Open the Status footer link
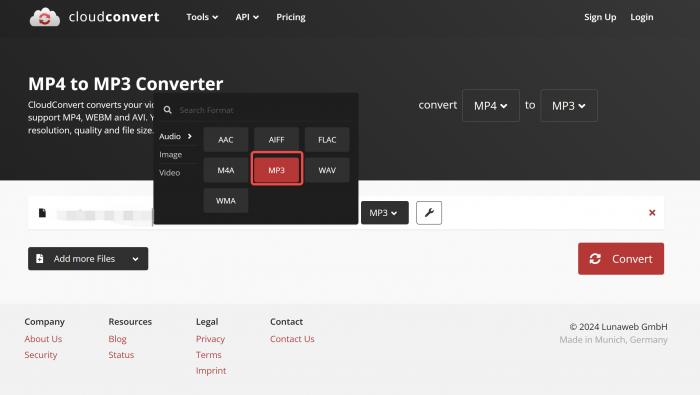 point(121,355)
